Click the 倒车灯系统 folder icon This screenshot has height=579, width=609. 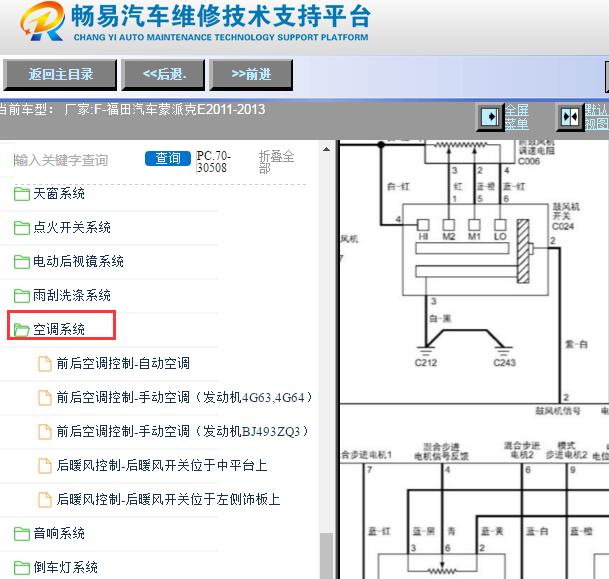[x=22, y=568]
